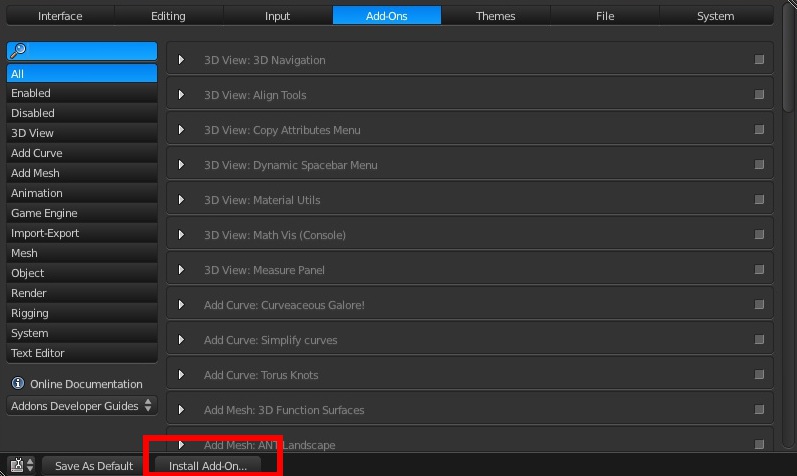Select the Render category filter

(x=82, y=293)
